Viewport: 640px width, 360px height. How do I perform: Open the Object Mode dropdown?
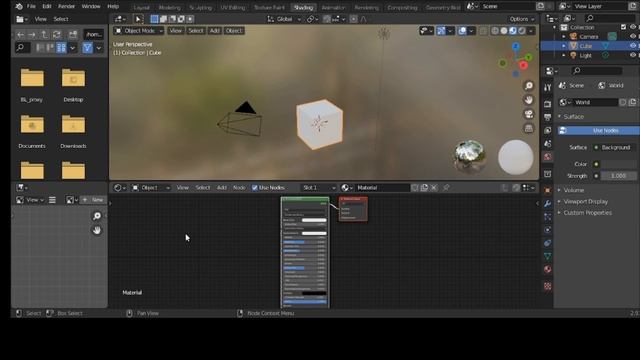pos(139,31)
